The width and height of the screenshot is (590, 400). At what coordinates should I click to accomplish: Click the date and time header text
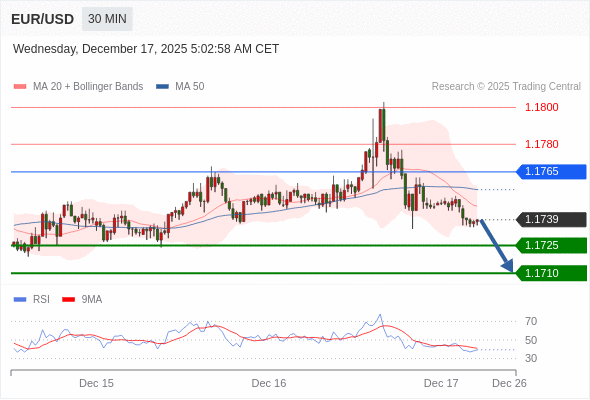point(146,49)
